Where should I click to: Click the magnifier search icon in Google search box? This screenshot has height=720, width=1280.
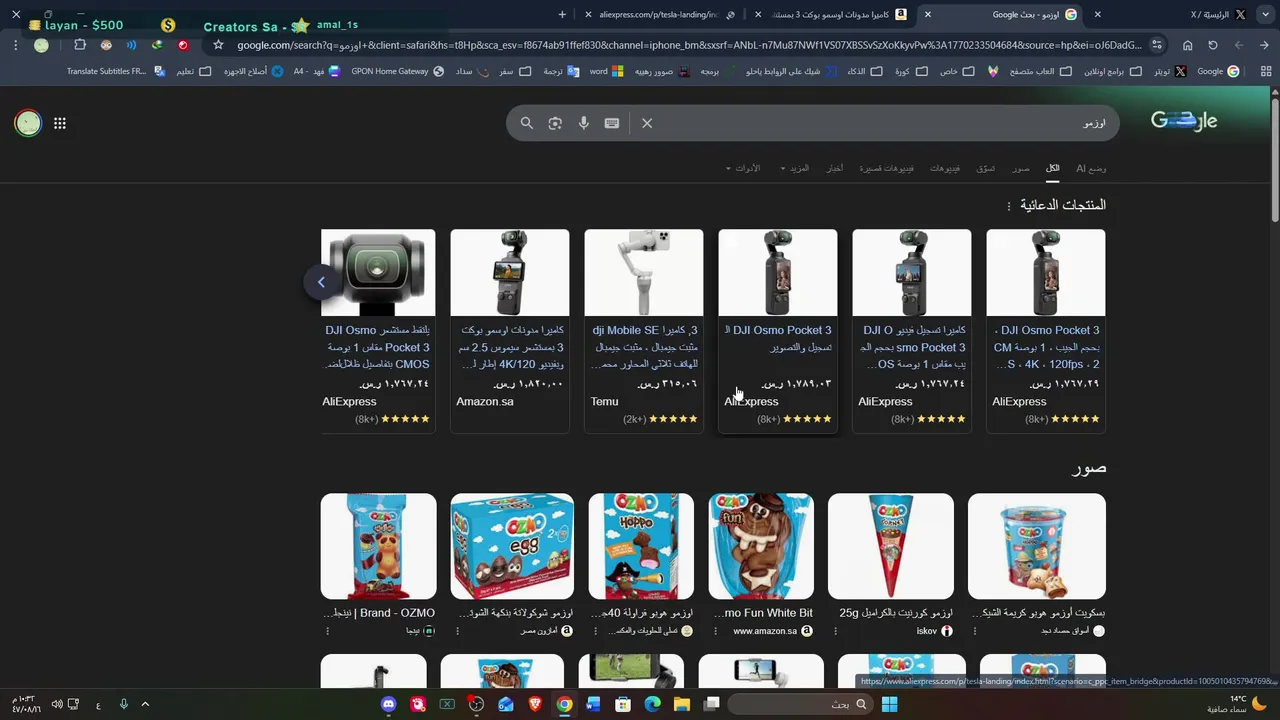click(x=527, y=123)
